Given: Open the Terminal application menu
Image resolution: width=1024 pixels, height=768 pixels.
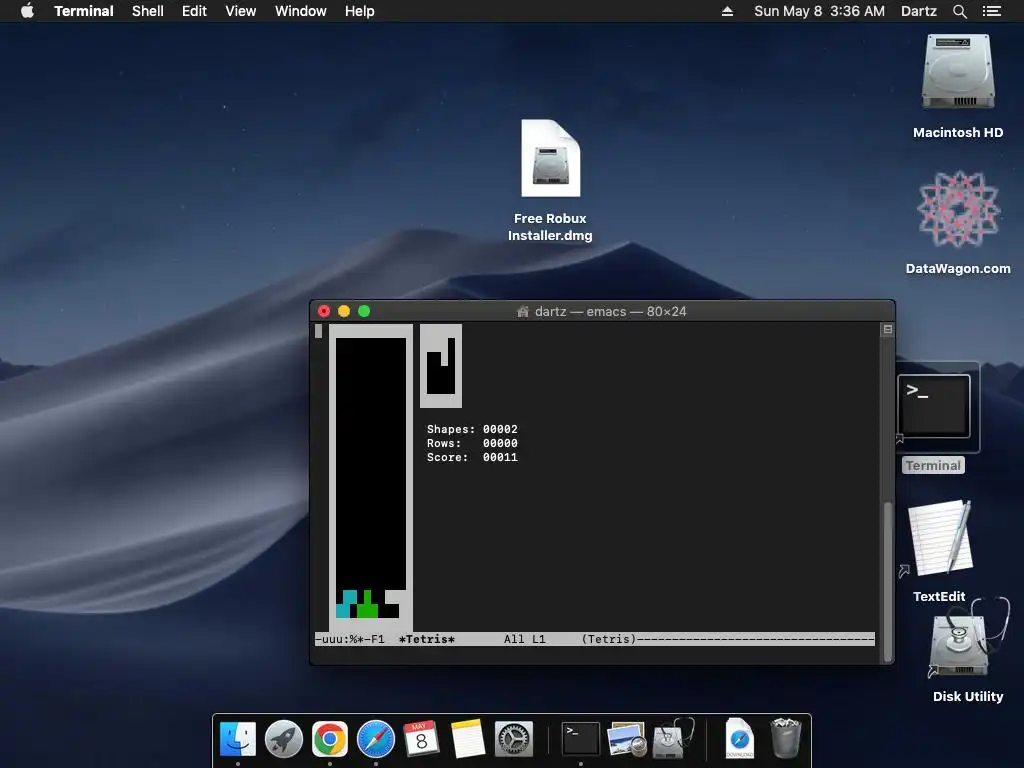Looking at the screenshot, I should [84, 11].
